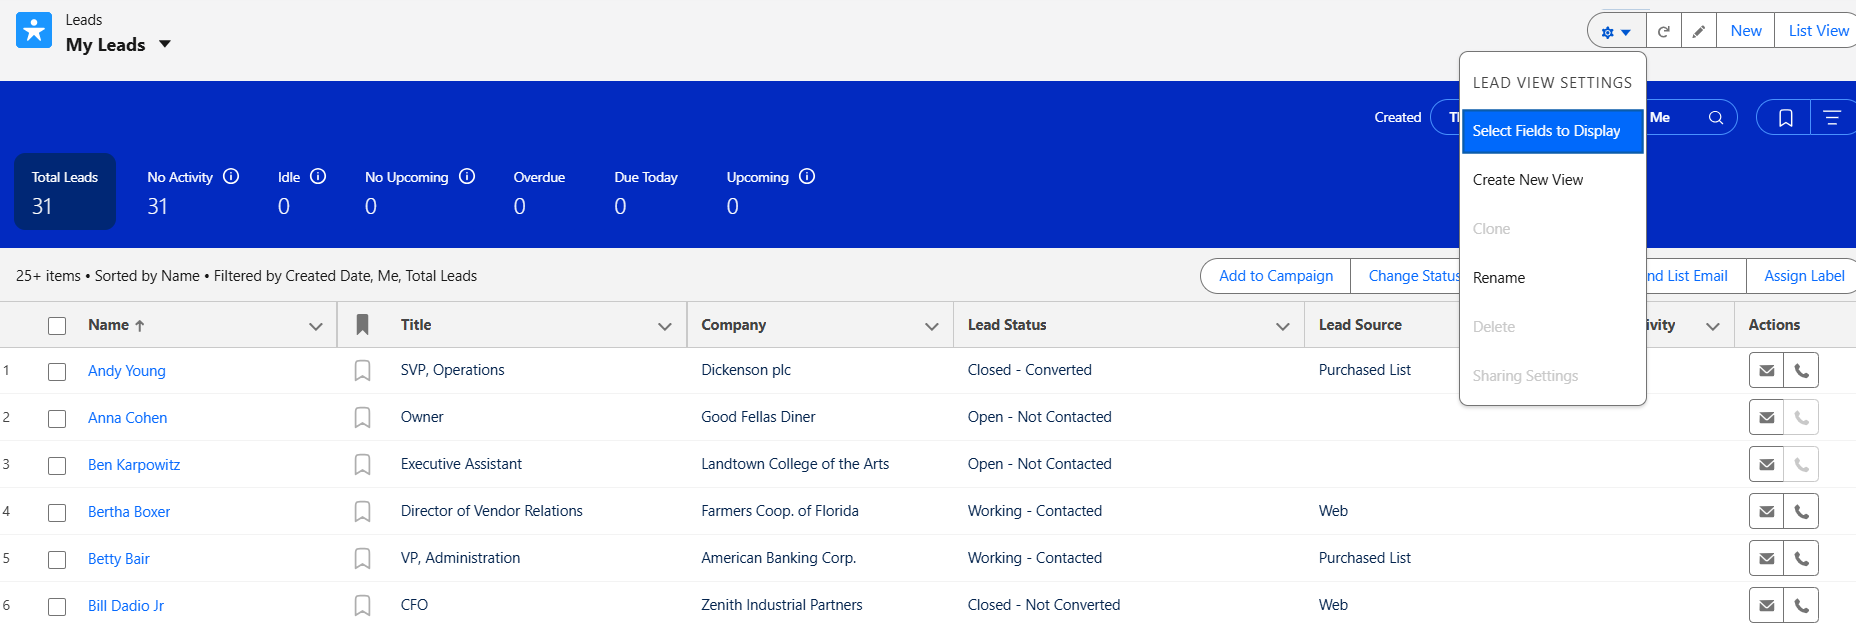
Task: Check the Bertha Boxer row checkbox
Action: pos(57,513)
